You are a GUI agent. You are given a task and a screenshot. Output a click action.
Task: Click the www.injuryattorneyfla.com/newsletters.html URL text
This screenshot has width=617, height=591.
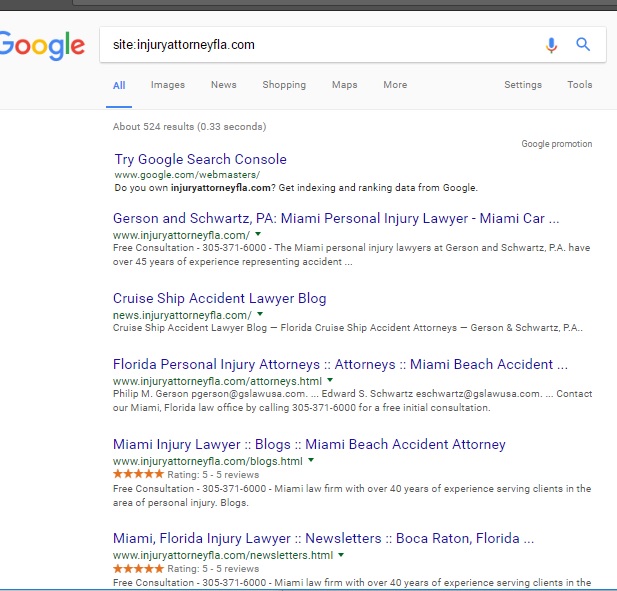tap(223, 556)
